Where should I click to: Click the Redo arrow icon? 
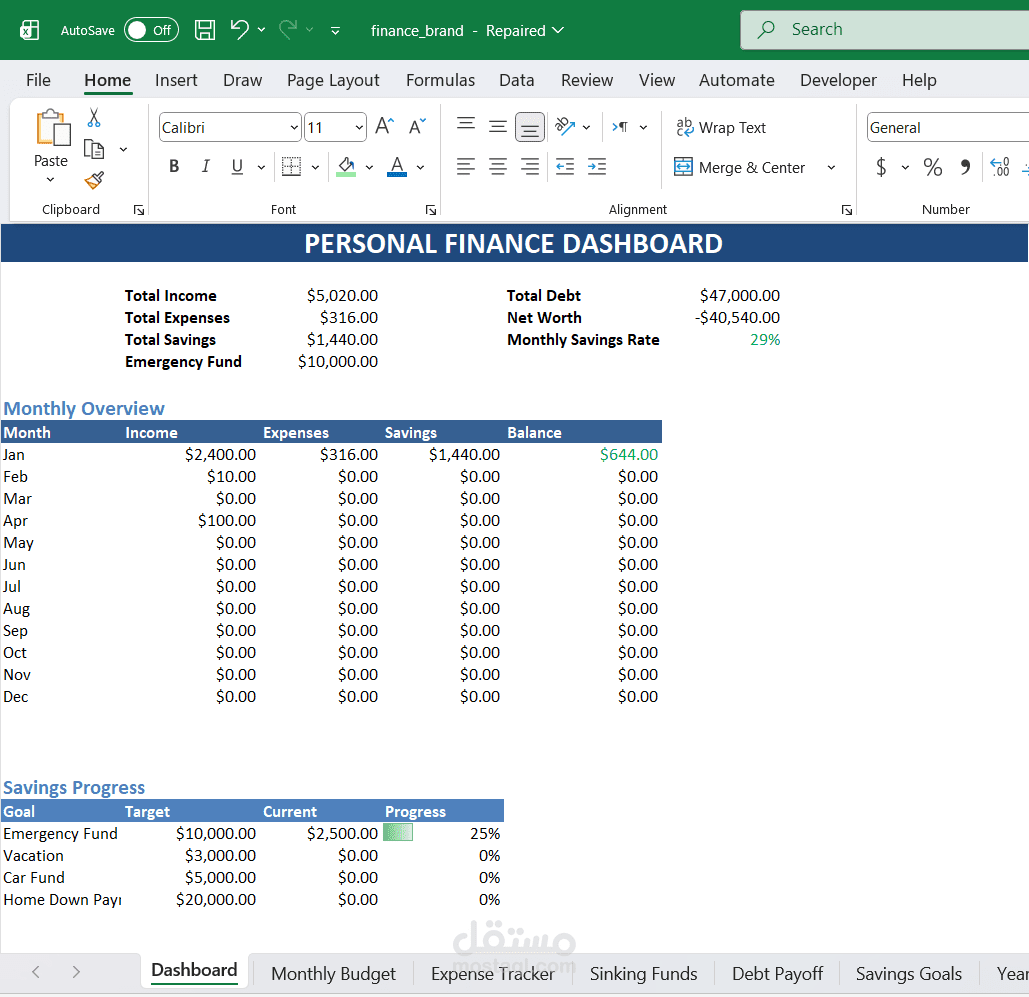coord(288,30)
